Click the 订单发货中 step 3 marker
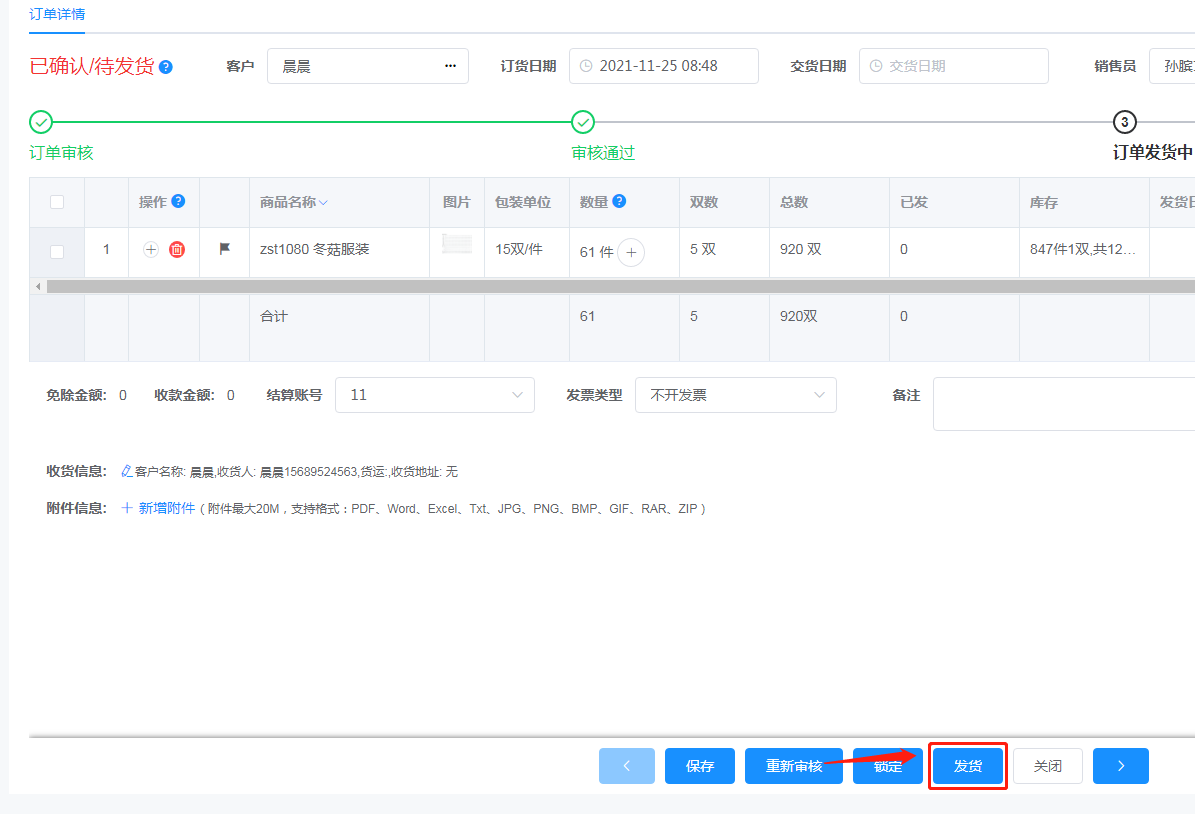 (1124, 122)
